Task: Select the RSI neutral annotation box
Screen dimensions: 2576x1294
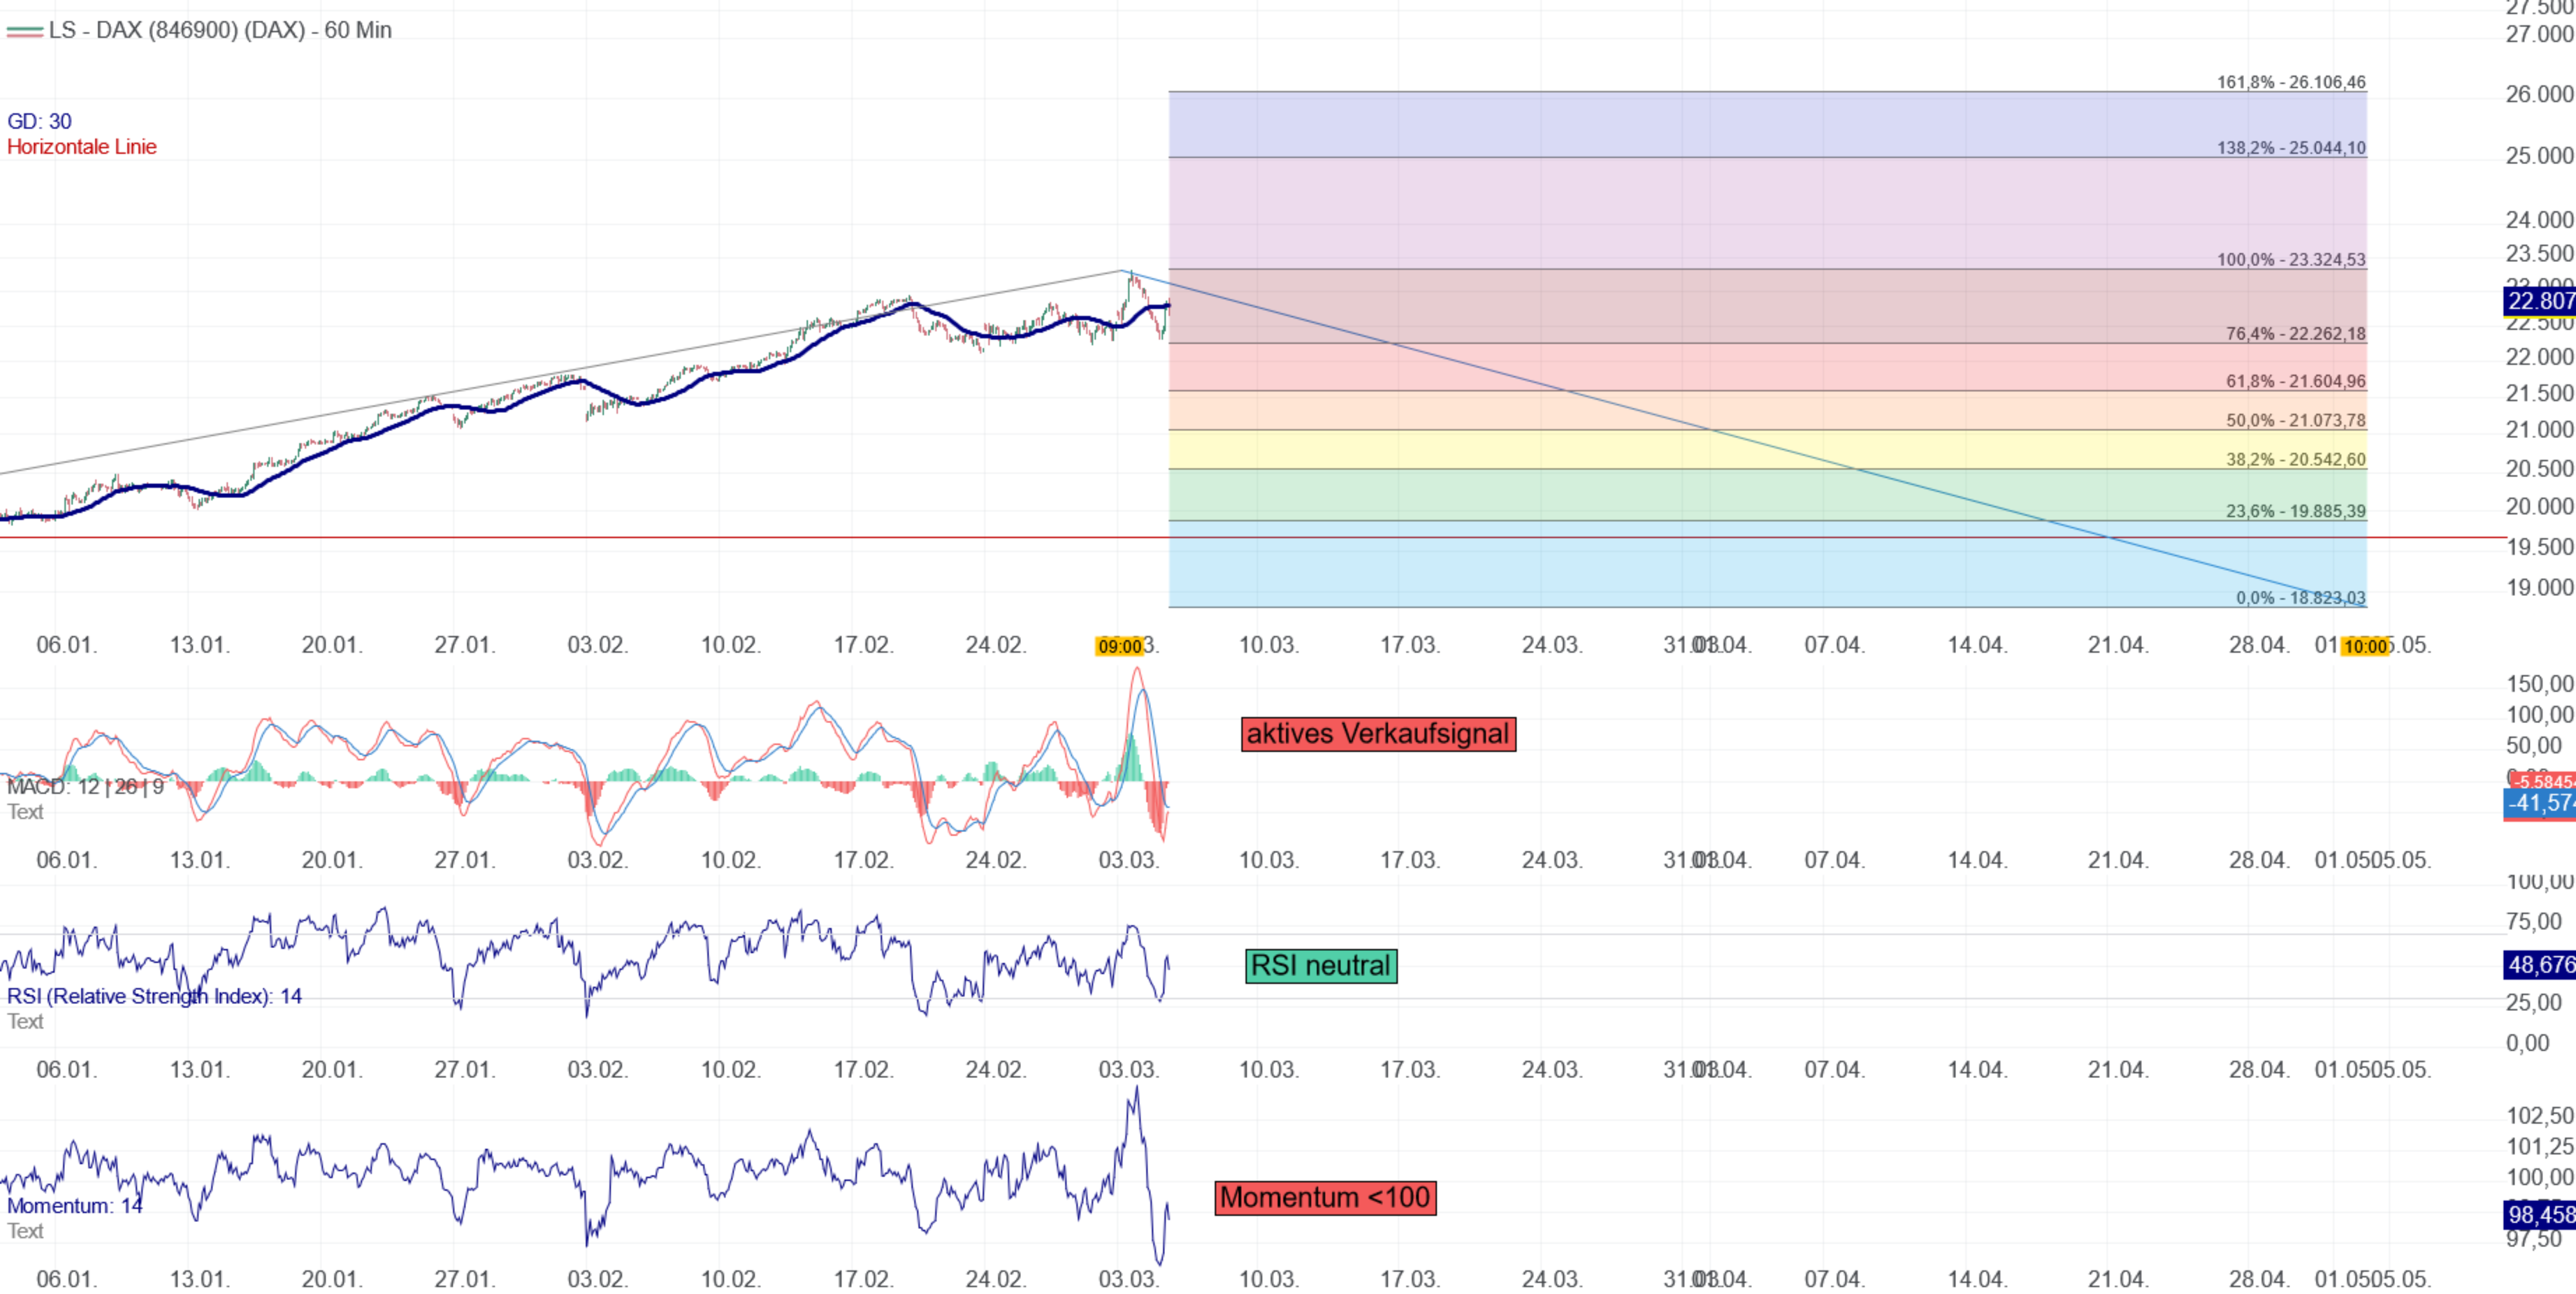Action: point(1321,966)
